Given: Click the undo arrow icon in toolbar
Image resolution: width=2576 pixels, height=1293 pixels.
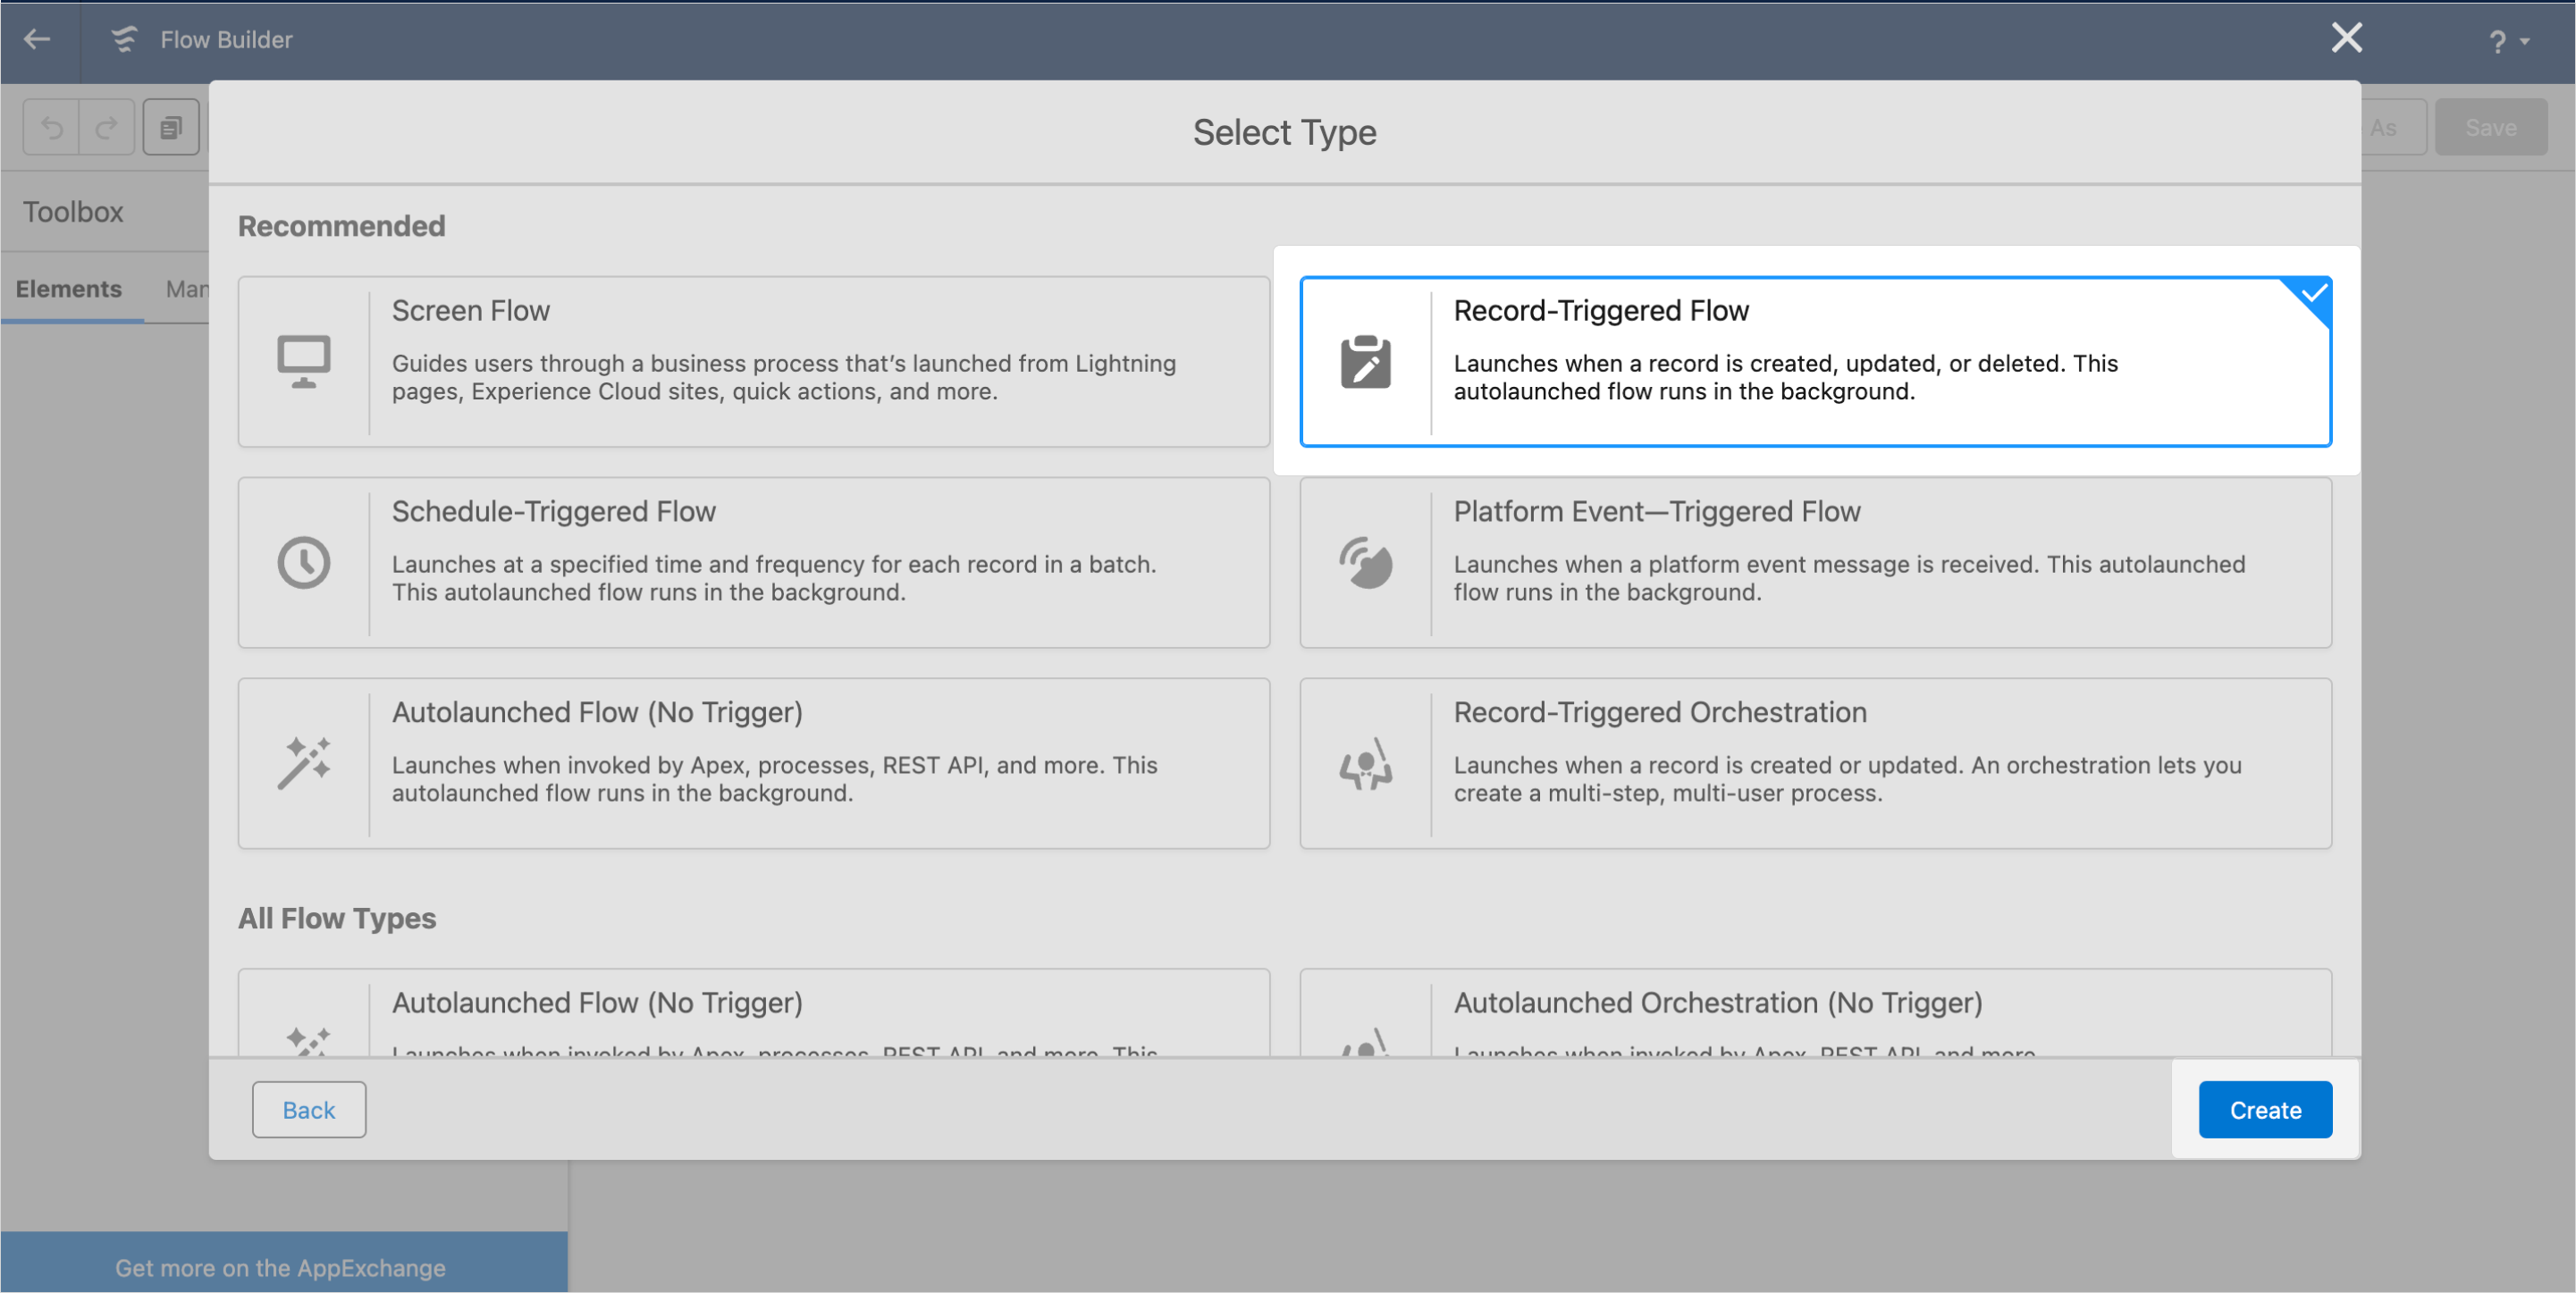Looking at the screenshot, I should tap(51, 127).
